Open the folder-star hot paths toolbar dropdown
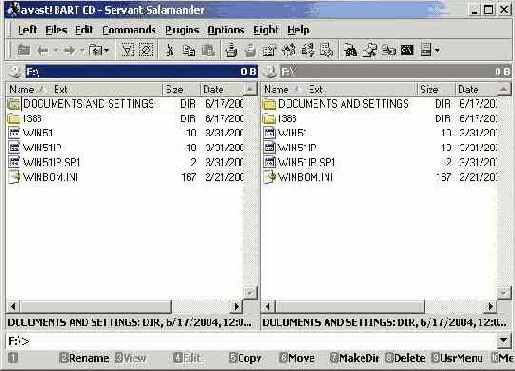515x371 pixels. pyautogui.click(x=99, y=51)
